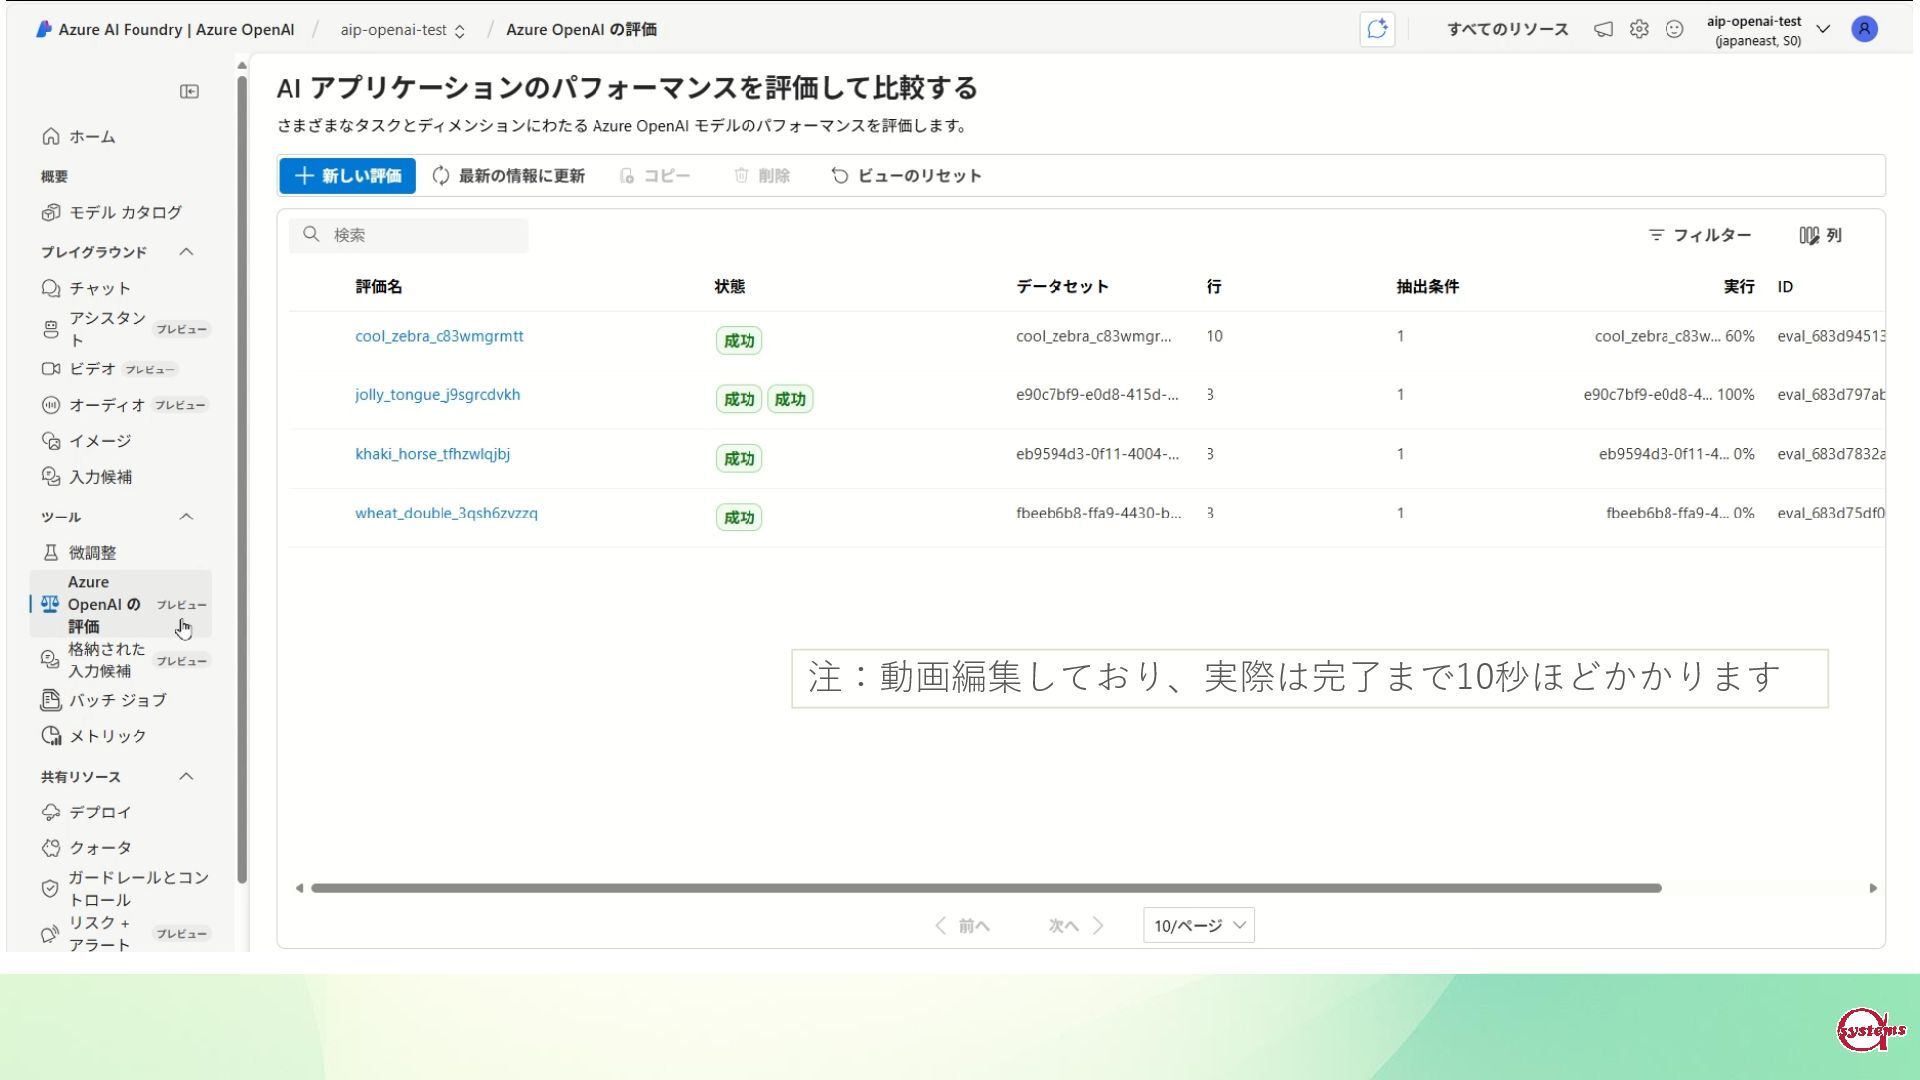Sort by the 評価名 column header
This screenshot has width=1920, height=1080.
tap(379, 287)
